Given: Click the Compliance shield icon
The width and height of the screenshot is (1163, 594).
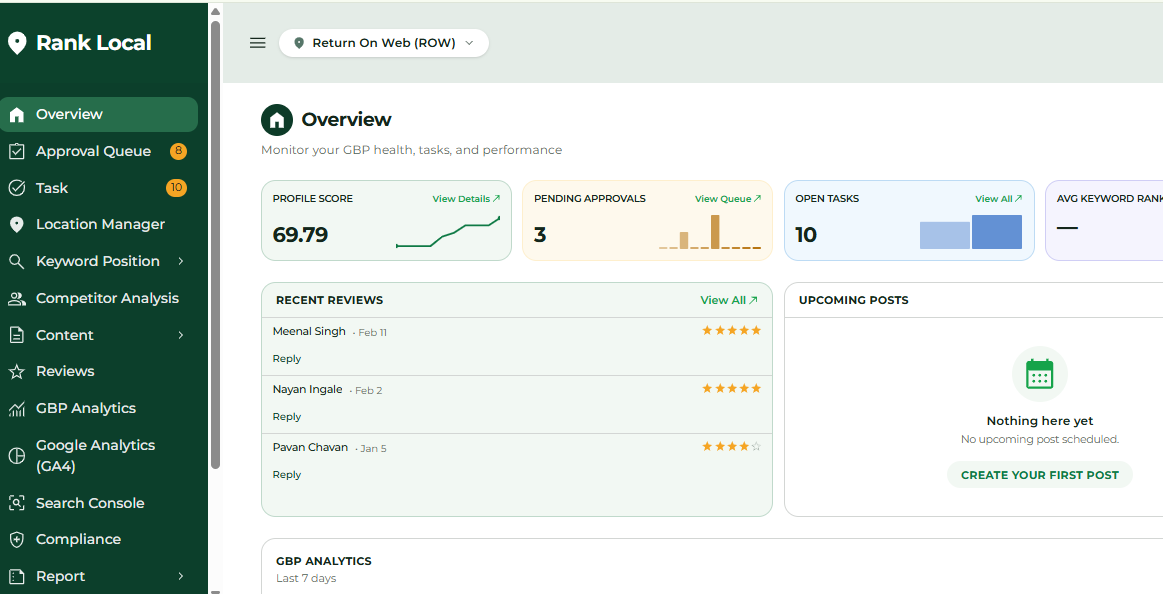Looking at the screenshot, I should [16, 540].
